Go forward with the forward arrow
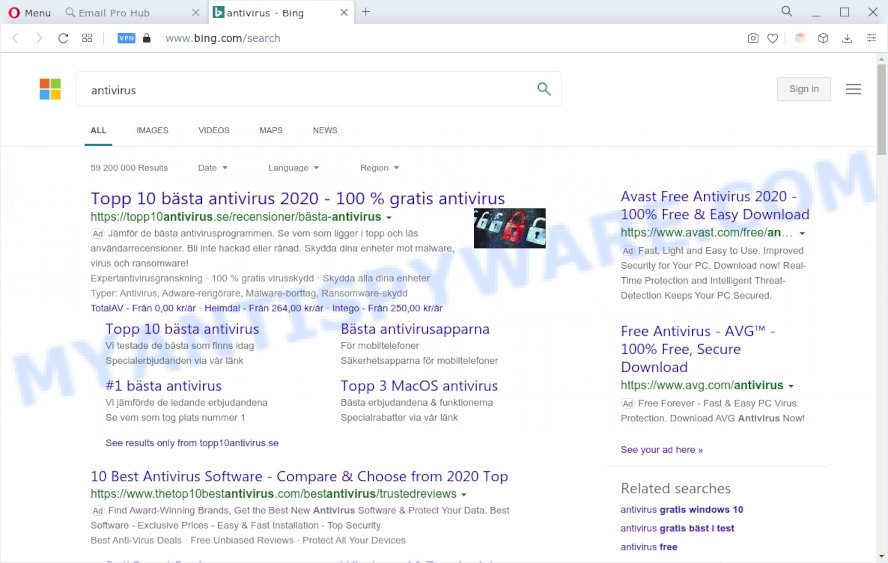The height and width of the screenshot is (563, 888). (x=39, y=38)
